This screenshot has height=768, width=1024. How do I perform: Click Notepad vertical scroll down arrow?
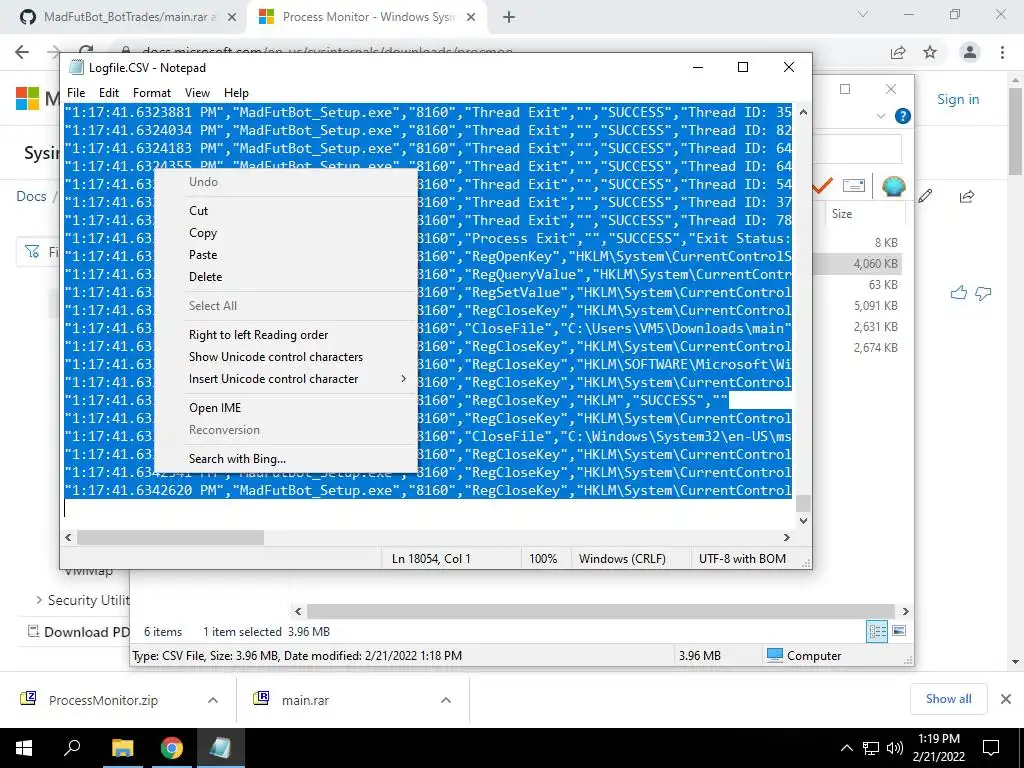pos(803,520)
